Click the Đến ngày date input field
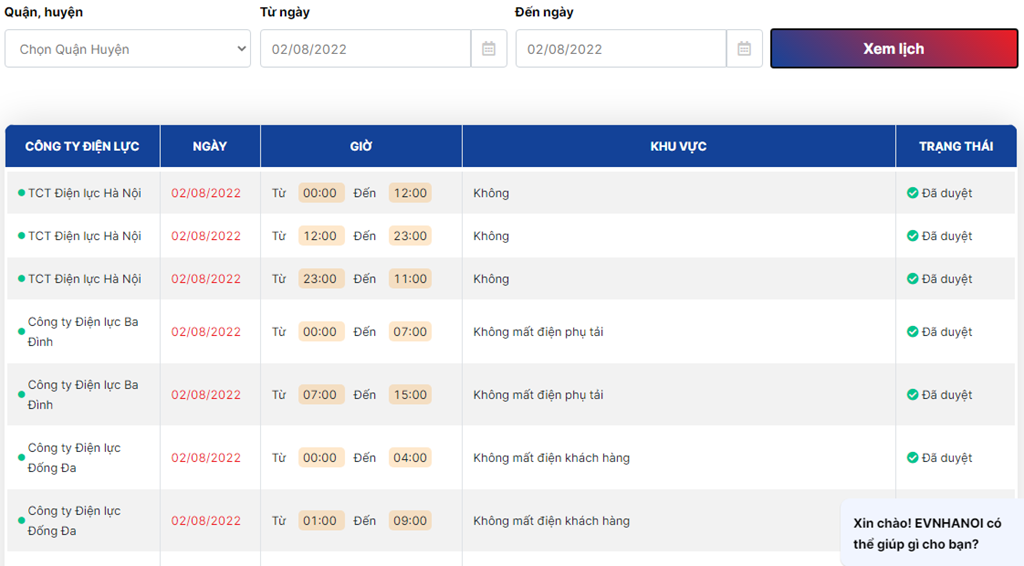The image size is (1024, 566). (x=620, y=48)
